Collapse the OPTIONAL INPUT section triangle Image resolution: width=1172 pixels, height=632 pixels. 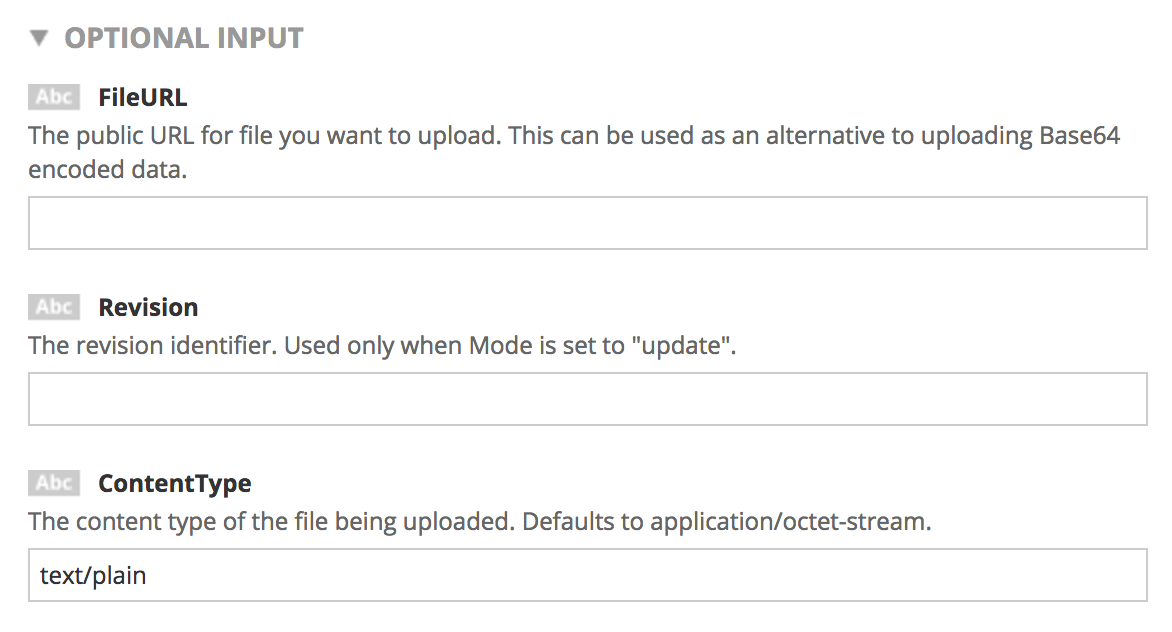(x=39, y=39)
